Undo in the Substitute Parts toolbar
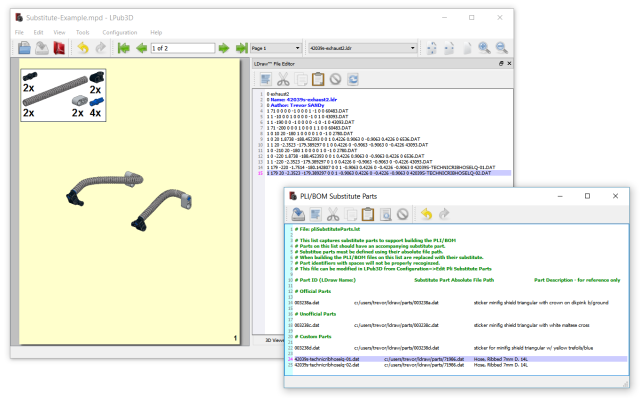640x398 pixels. (427, 214)
